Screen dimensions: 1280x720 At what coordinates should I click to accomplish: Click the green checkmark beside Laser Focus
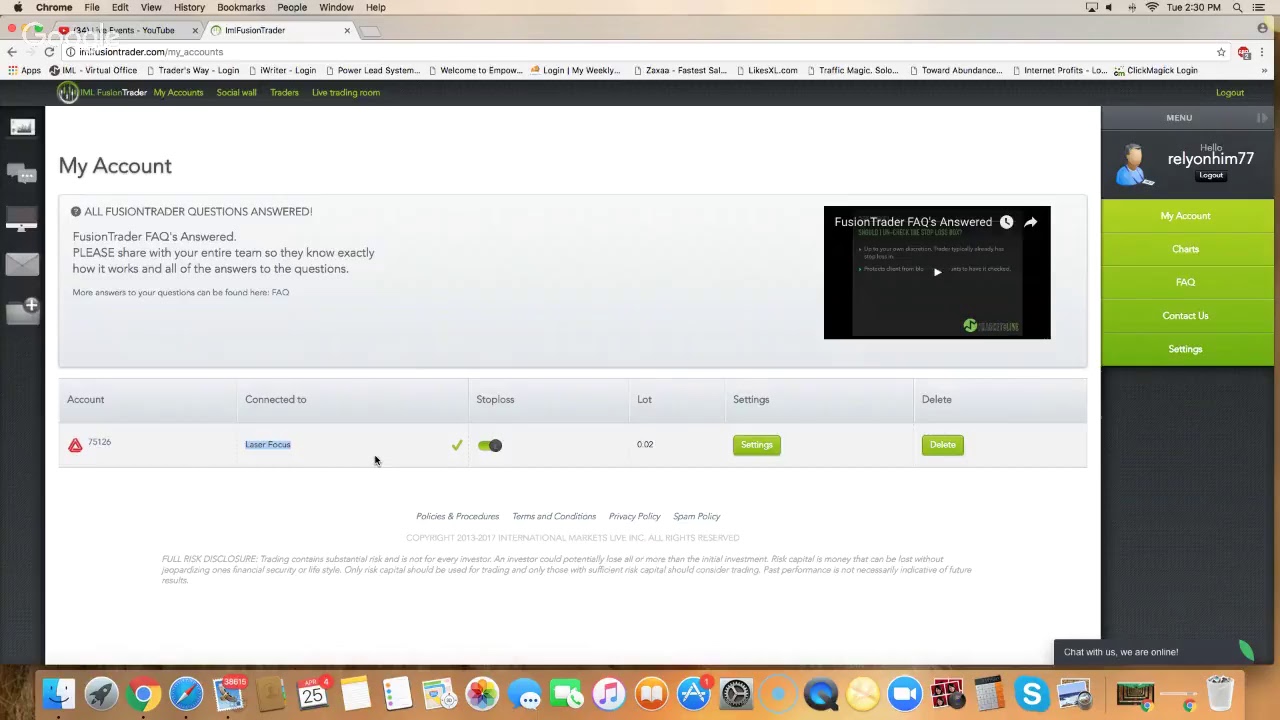coord(457,445)
